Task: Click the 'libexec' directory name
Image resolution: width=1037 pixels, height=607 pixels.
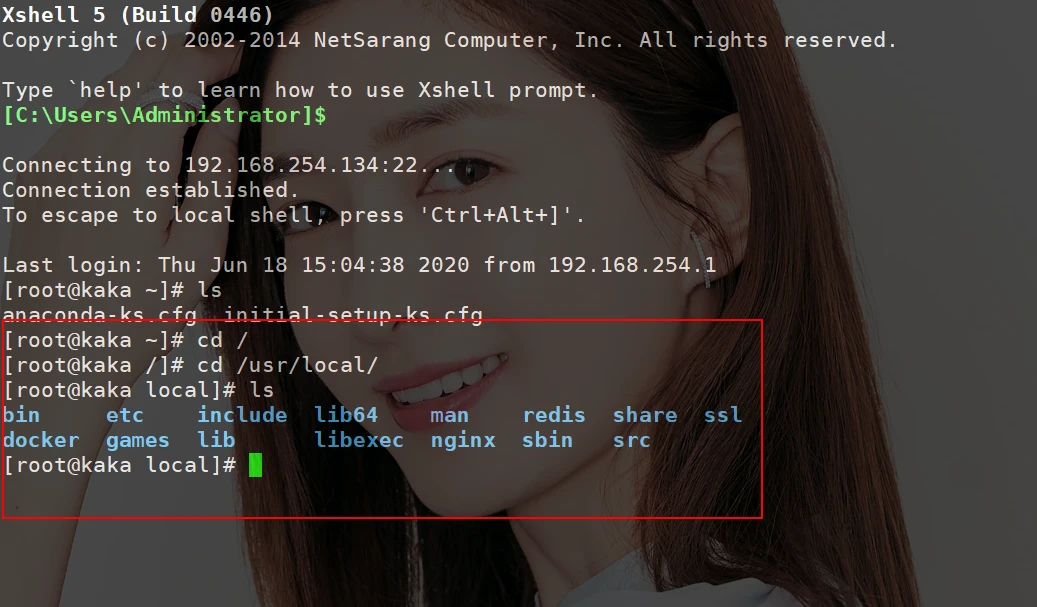Action: 359,440
